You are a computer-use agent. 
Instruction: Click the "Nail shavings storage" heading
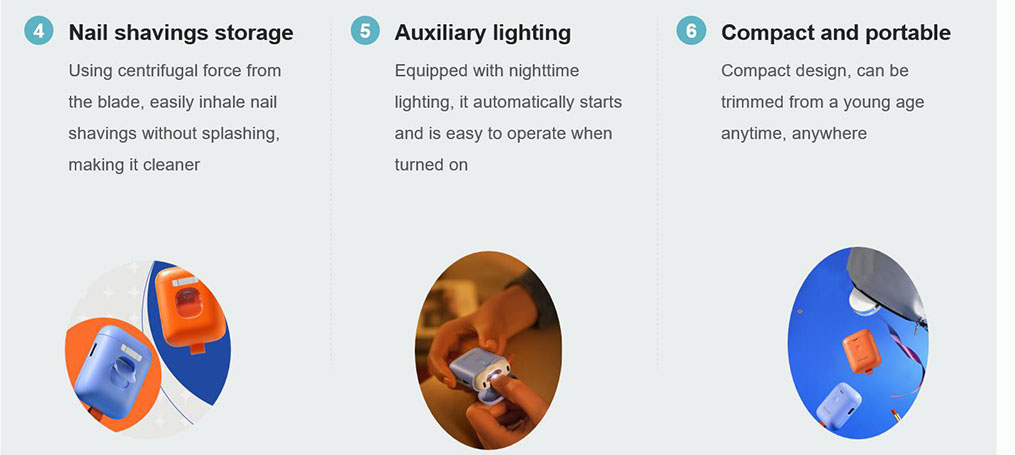181,32
